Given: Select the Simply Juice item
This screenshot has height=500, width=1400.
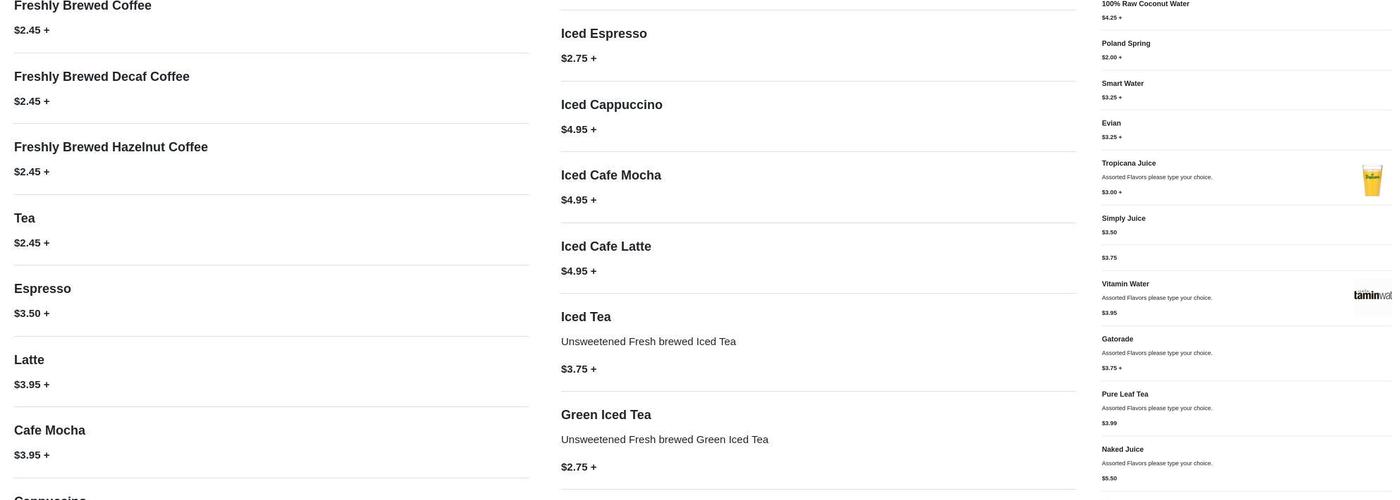Looking at the screenshot, I should pyautogui.click(x=1124, y=219).
